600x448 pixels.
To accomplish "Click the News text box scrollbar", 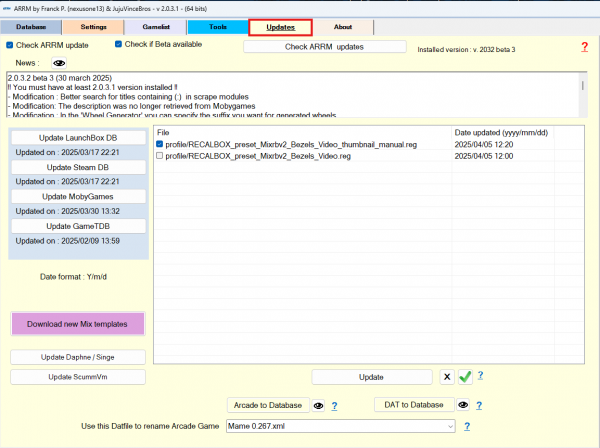I will coord(584,94).
